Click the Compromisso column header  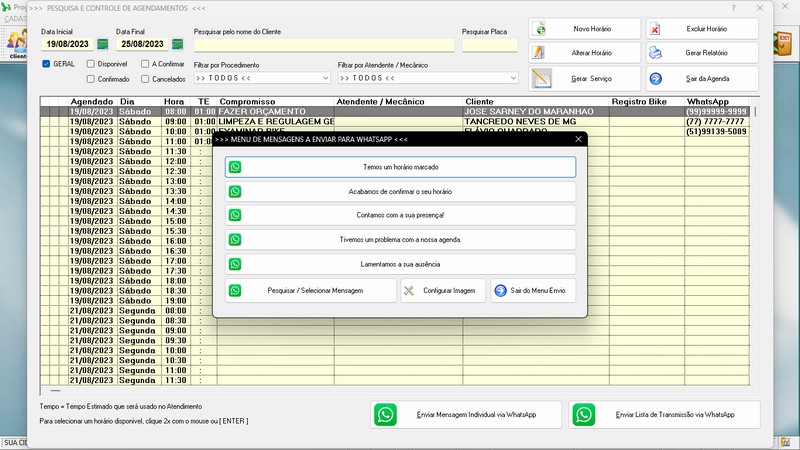(247, 102)
